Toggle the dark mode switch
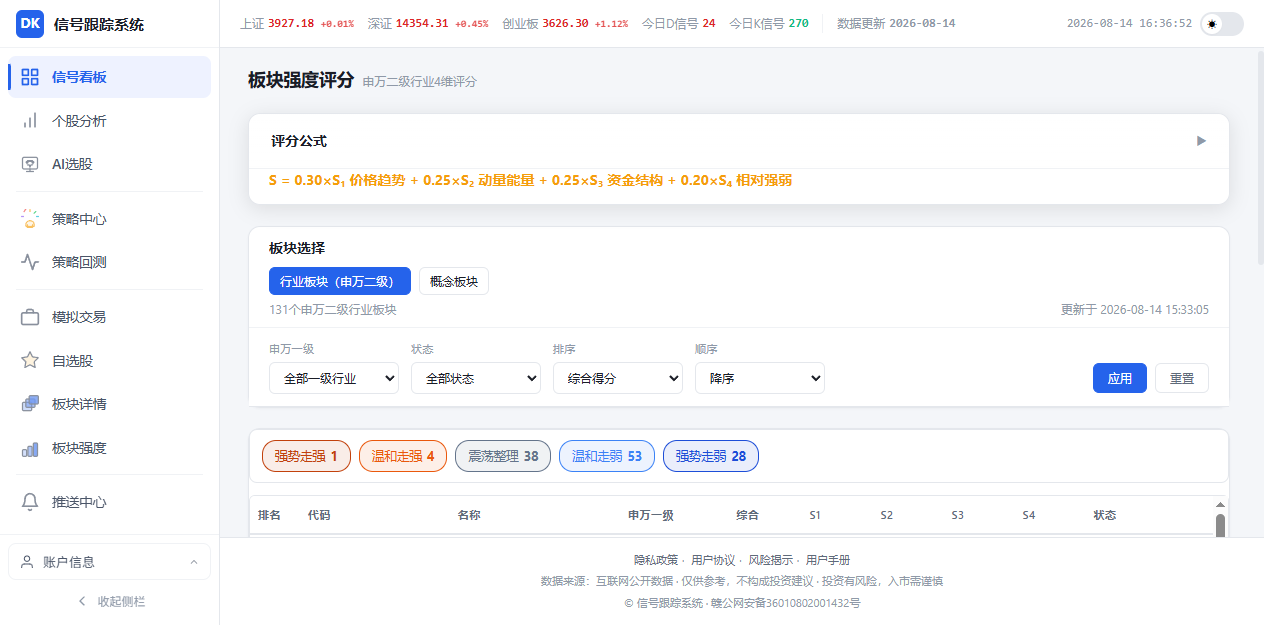1264x625 pixels. [1221, 24]
